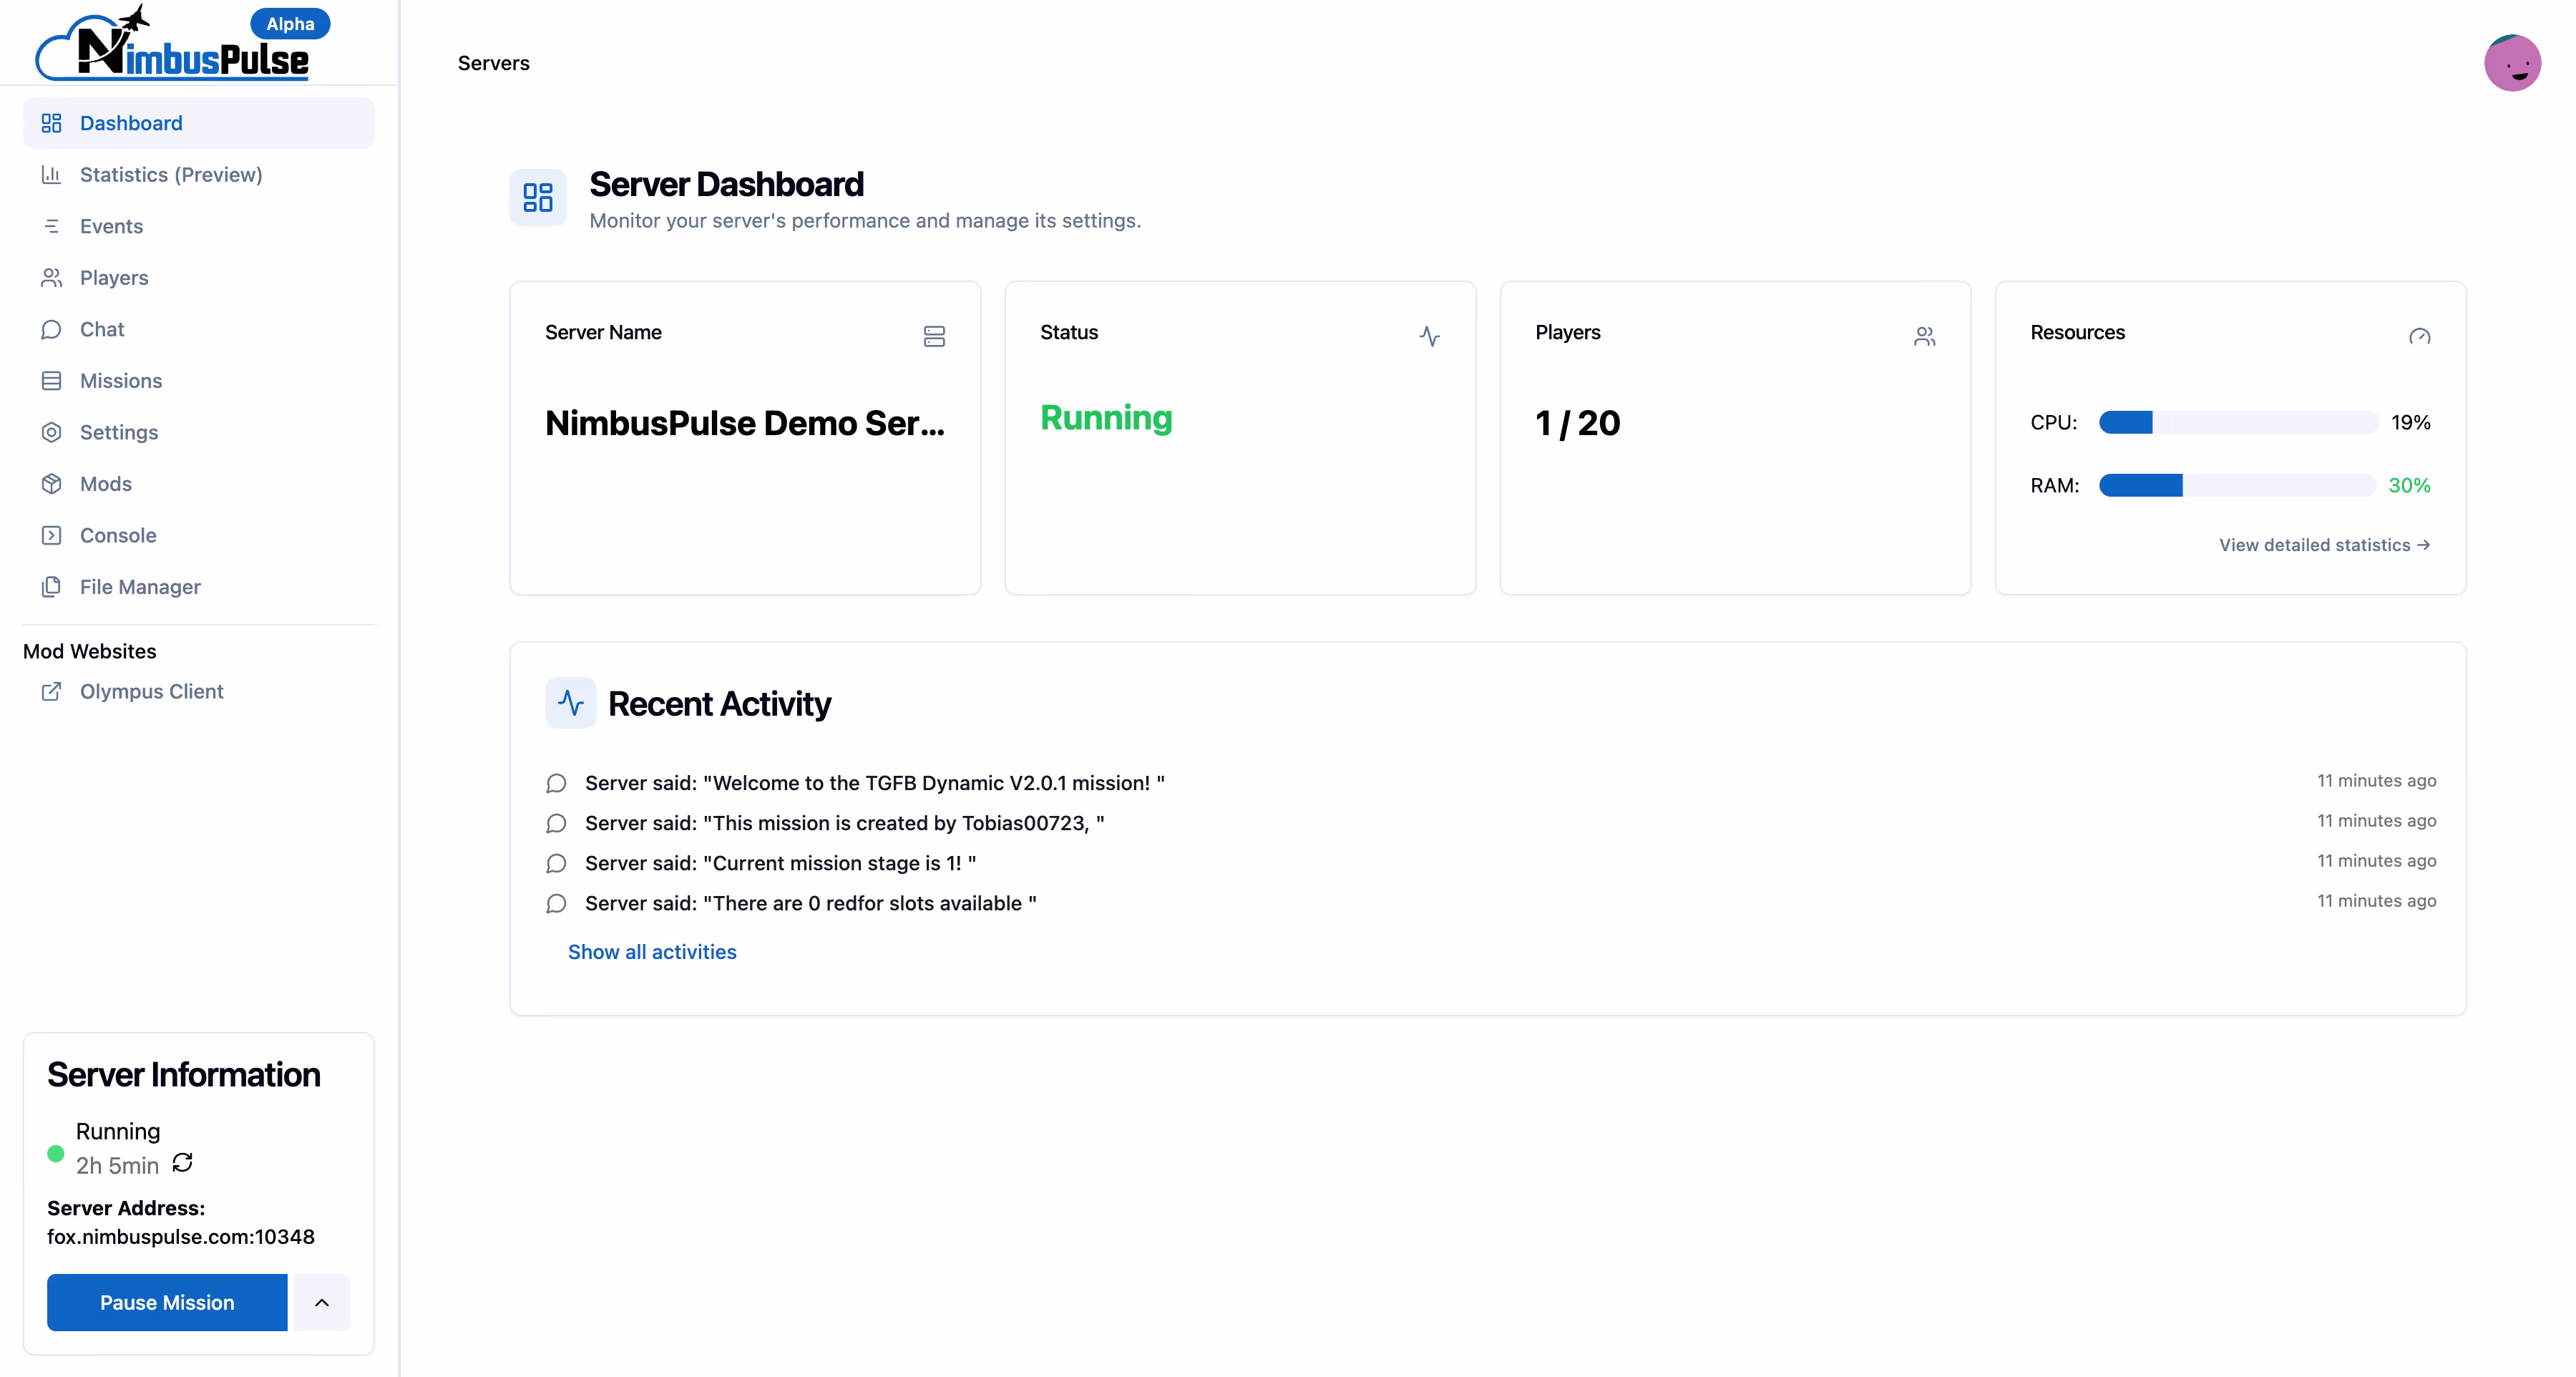Follow View detailed statistics link

pos(2324,545)
